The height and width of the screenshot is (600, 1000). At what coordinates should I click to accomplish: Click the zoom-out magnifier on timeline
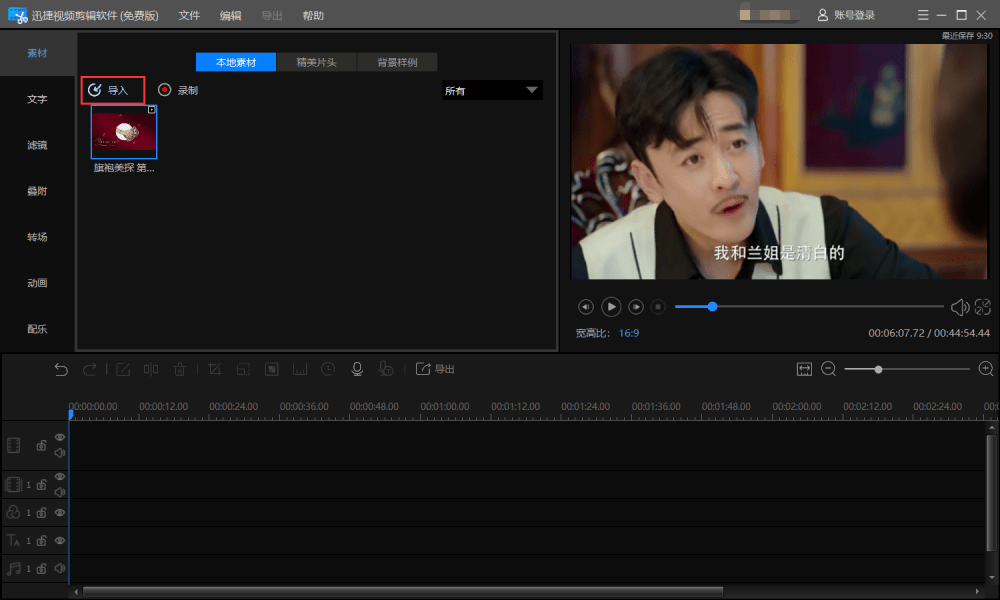point(828,369)
